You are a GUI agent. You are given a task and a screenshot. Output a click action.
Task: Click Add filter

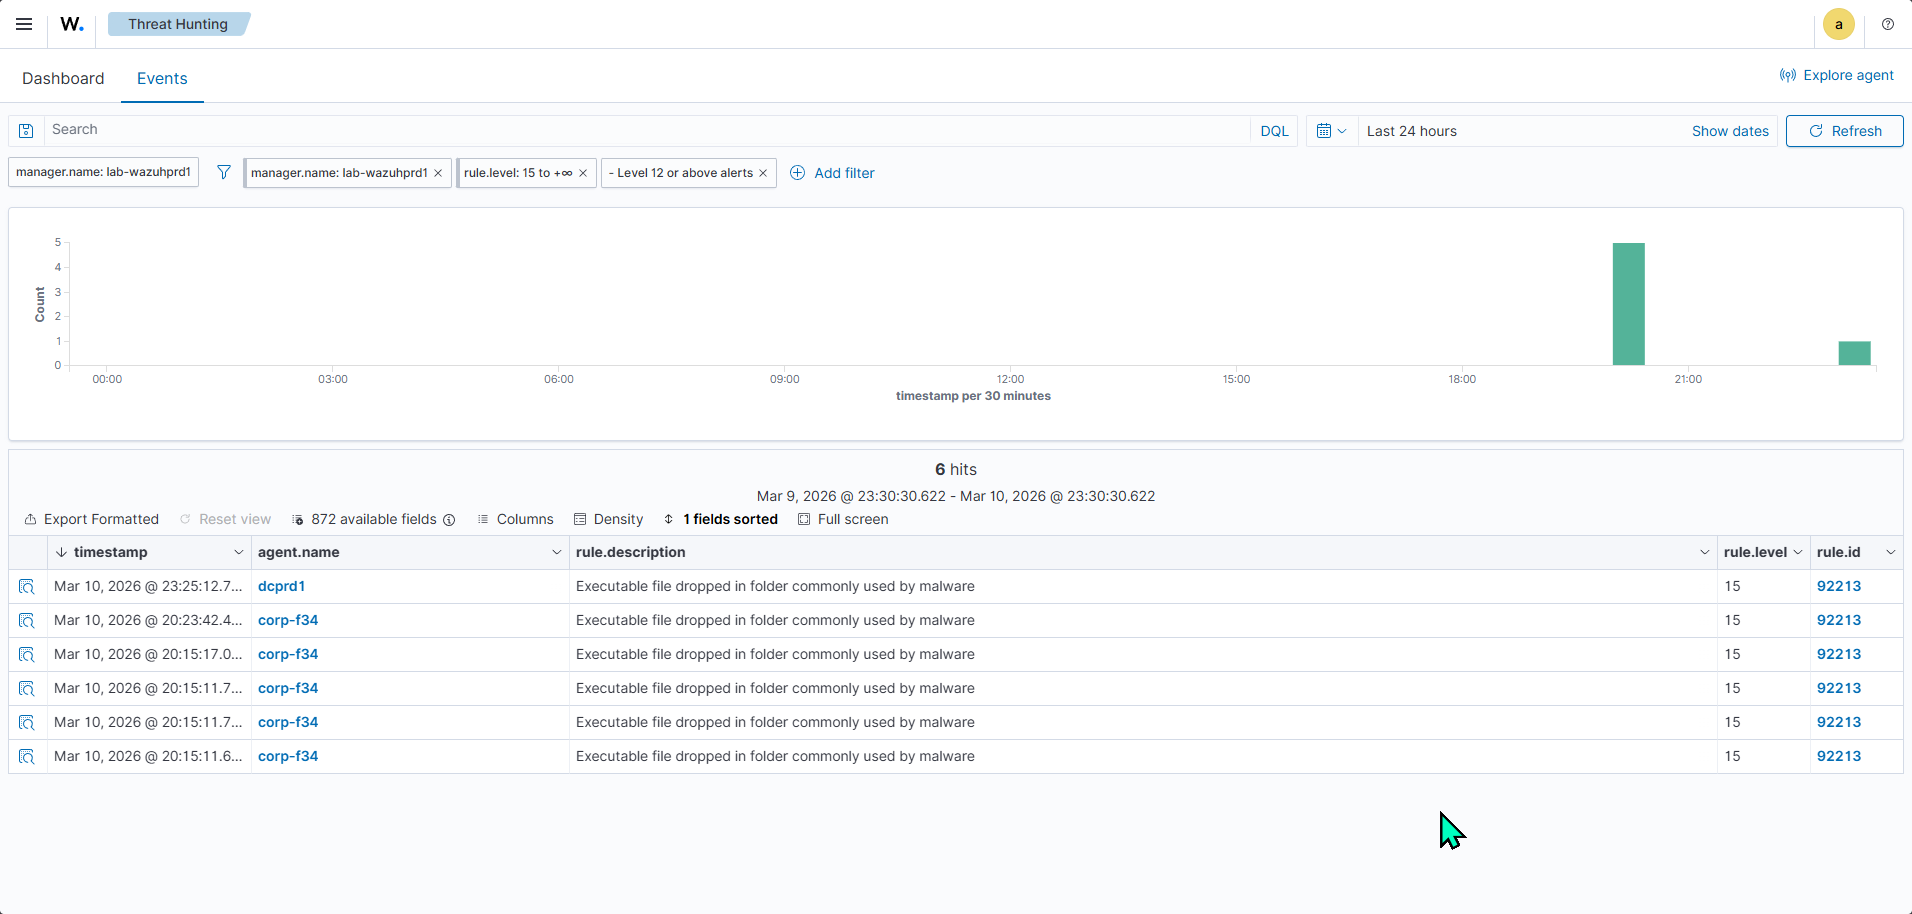[x=832, y=173]
